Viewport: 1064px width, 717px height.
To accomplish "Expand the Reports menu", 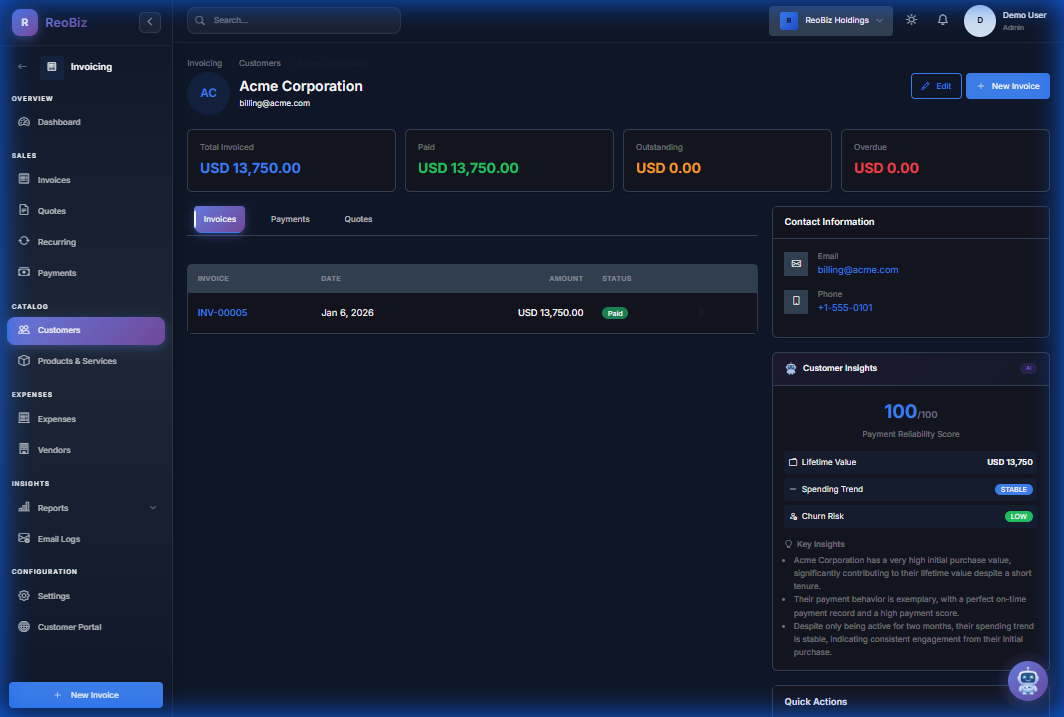I will point(85,507).
